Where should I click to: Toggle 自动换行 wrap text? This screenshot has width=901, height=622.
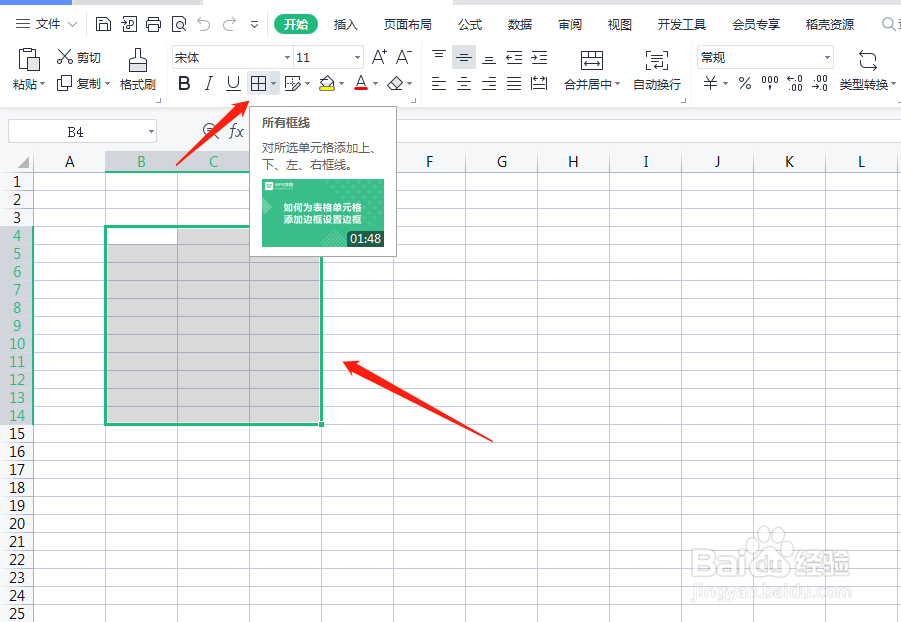coord(656,72)
